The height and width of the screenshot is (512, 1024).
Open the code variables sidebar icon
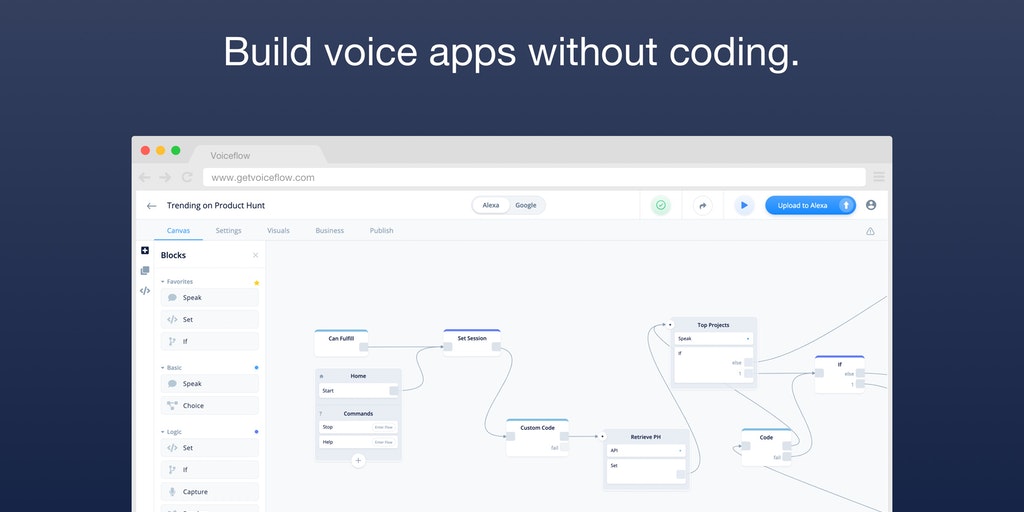click(x=145, y=291)
